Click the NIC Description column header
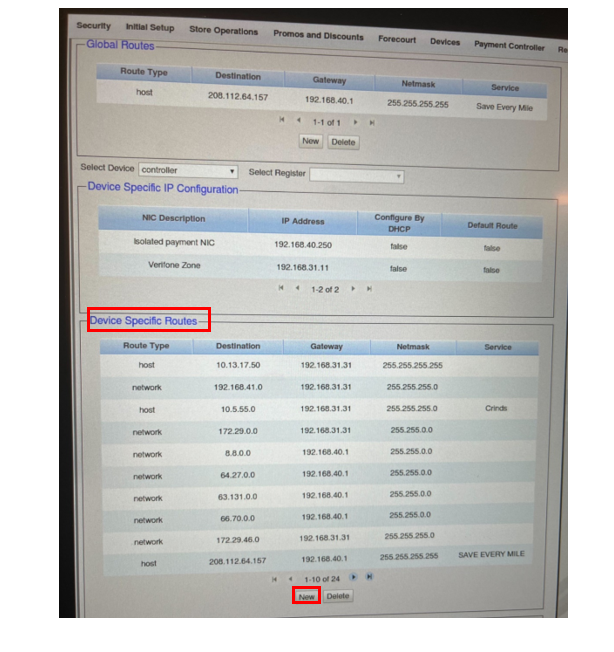This screenshot has height=652, width=614. [x=173, y=218]
